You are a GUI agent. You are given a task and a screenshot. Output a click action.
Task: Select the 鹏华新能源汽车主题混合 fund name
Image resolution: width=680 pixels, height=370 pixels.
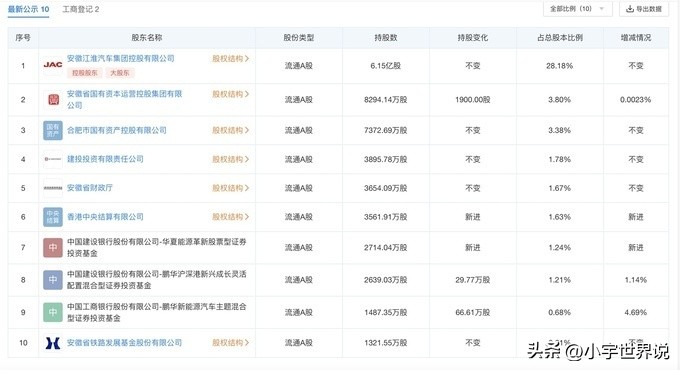[x=157, y=312]
